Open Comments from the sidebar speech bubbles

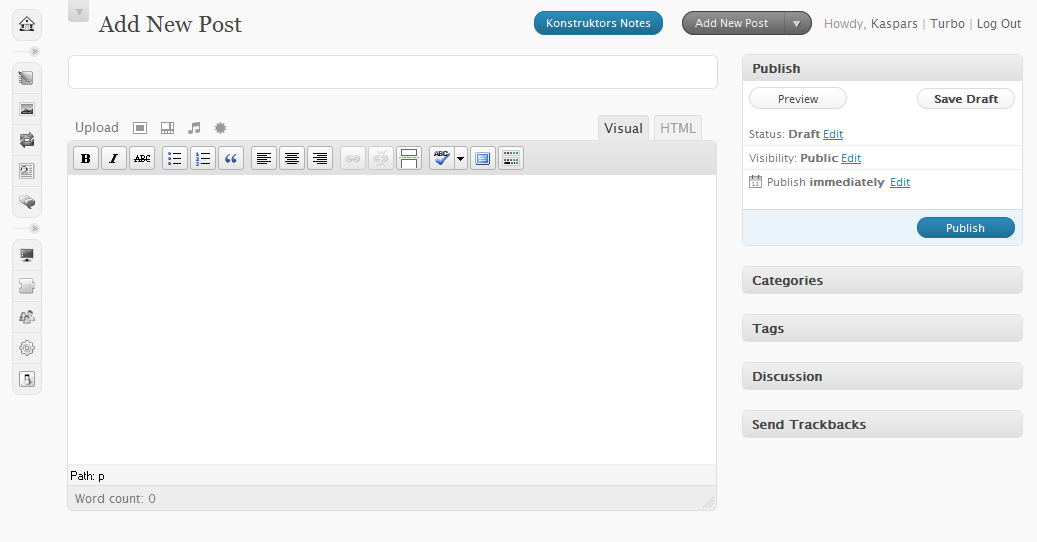(x=27, y=201)
